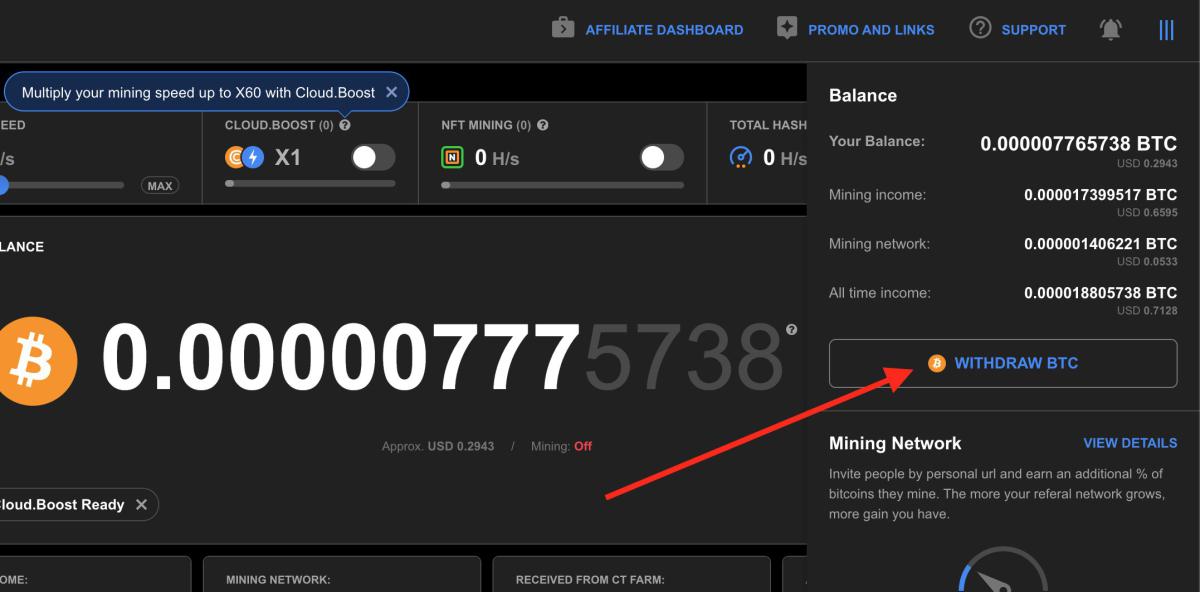Click the Cloud.Boost lightning bolt icon
1200x592 pixels.
[x=254, y=157]
